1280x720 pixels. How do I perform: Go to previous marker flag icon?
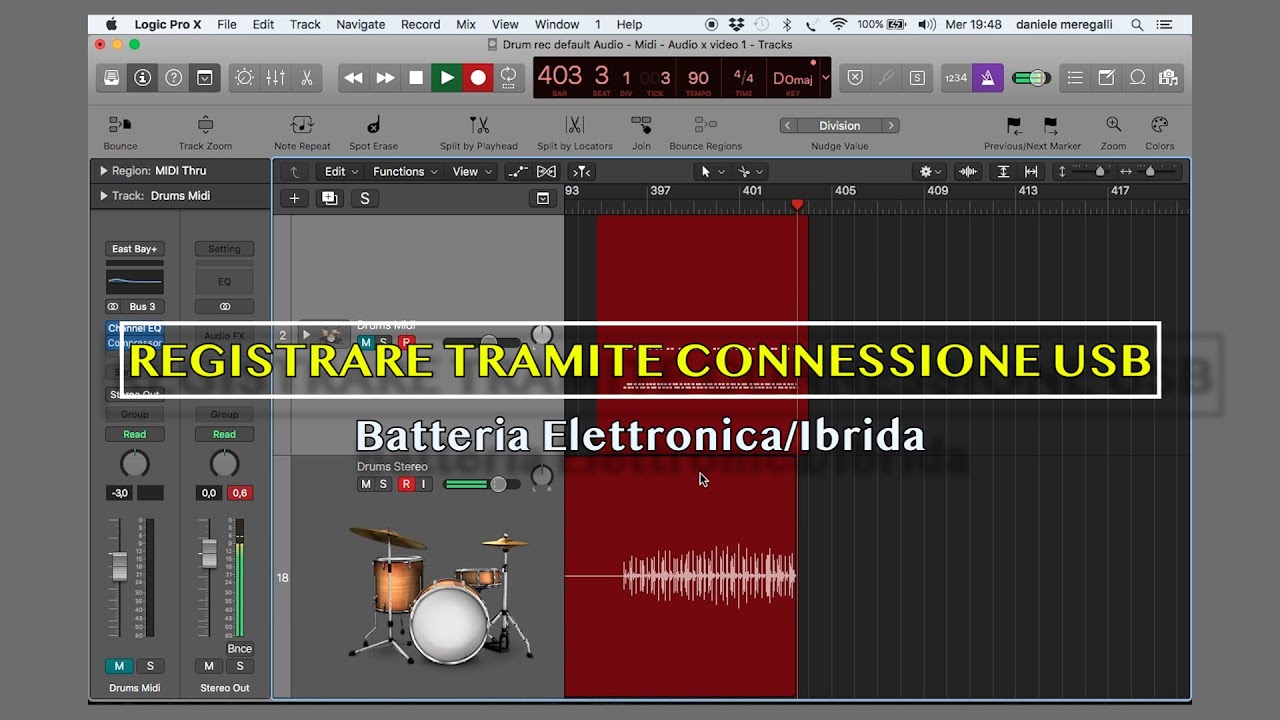[x=1014, y=125]
